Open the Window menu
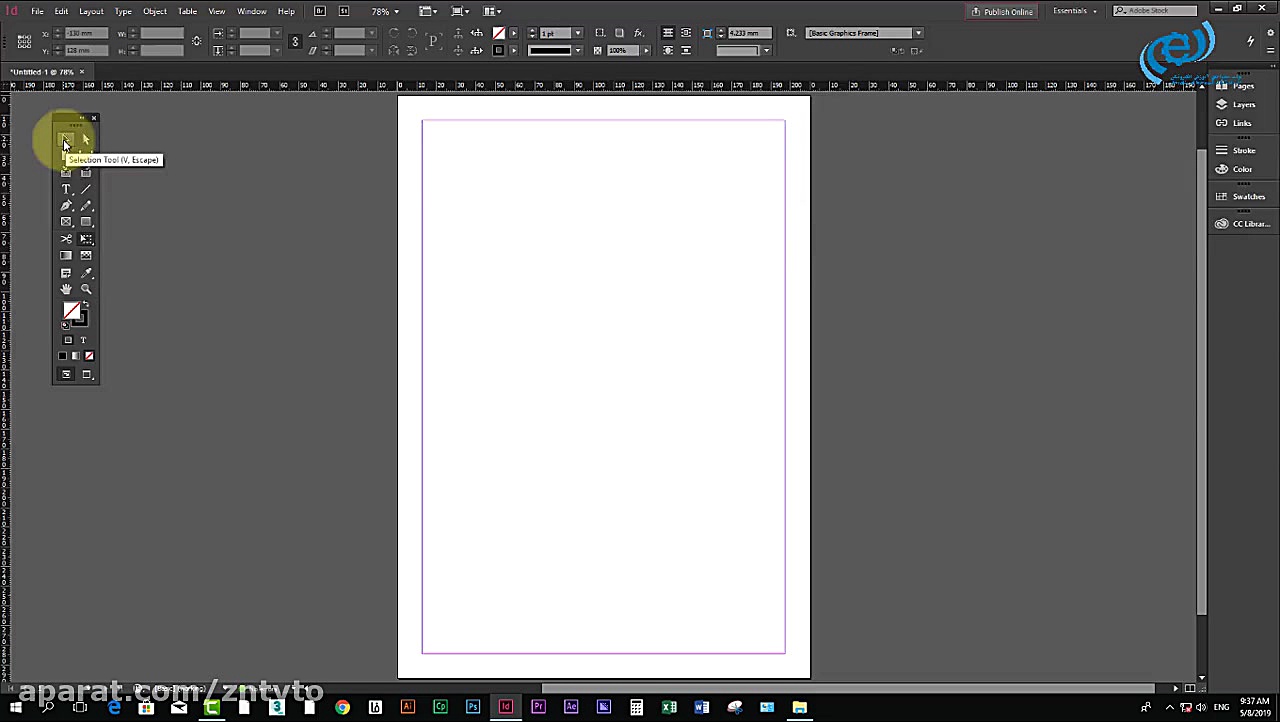1280x722 pixels. tap(251, 11)
